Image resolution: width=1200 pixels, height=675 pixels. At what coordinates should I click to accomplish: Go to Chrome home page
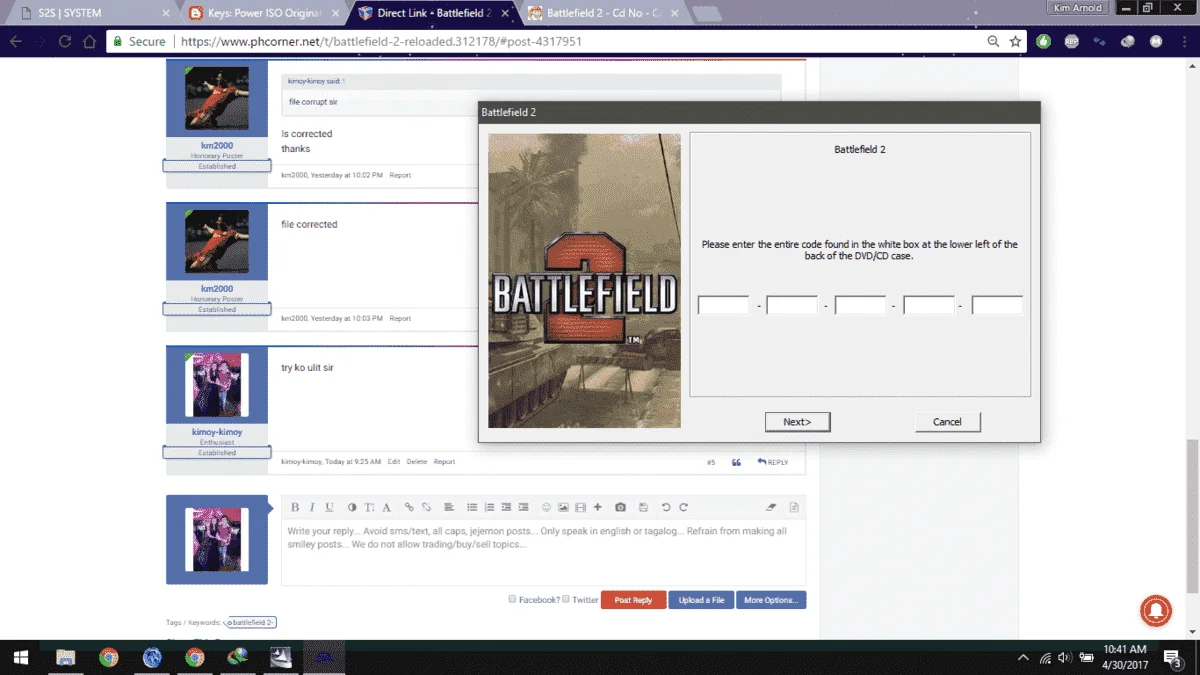coord(90,42)
